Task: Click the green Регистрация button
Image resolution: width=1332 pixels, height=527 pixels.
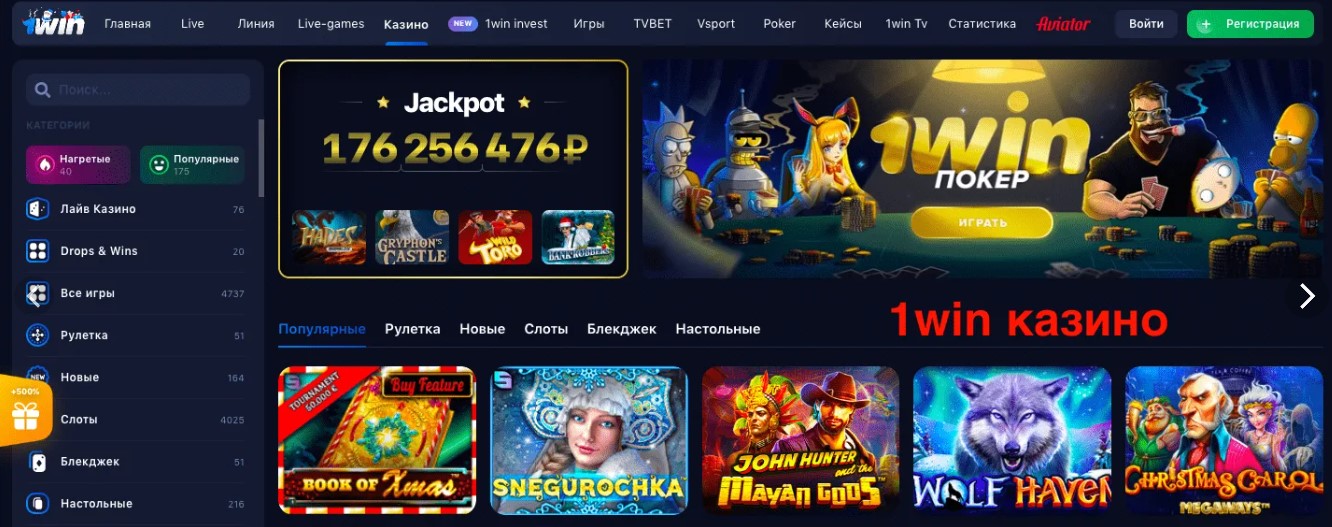Action: pyautogui.click(x=1250, y=24)
